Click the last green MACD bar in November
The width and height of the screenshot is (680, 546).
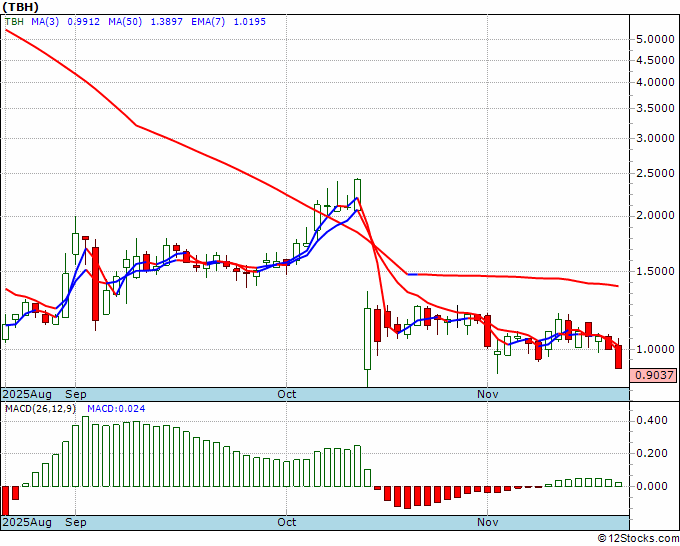point(618,484)
